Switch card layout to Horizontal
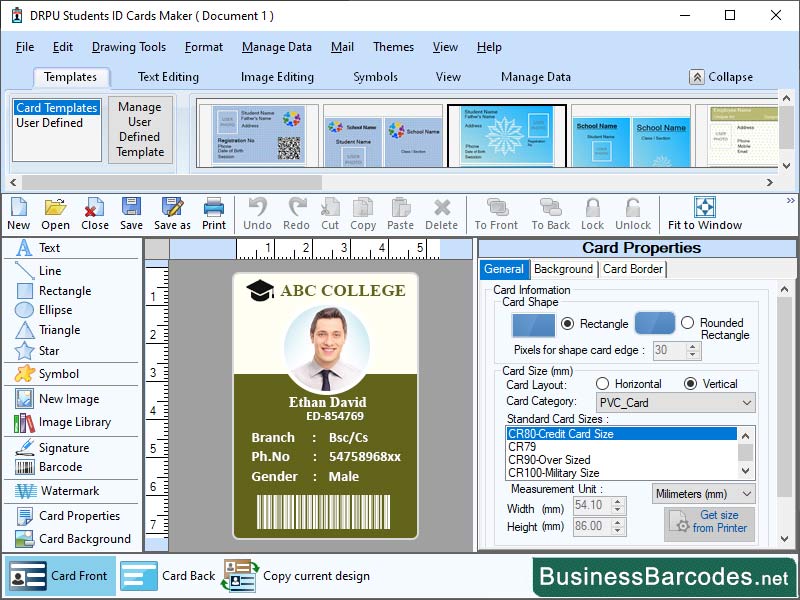Screen dimensions: 800x600 [x=605, y=384]
